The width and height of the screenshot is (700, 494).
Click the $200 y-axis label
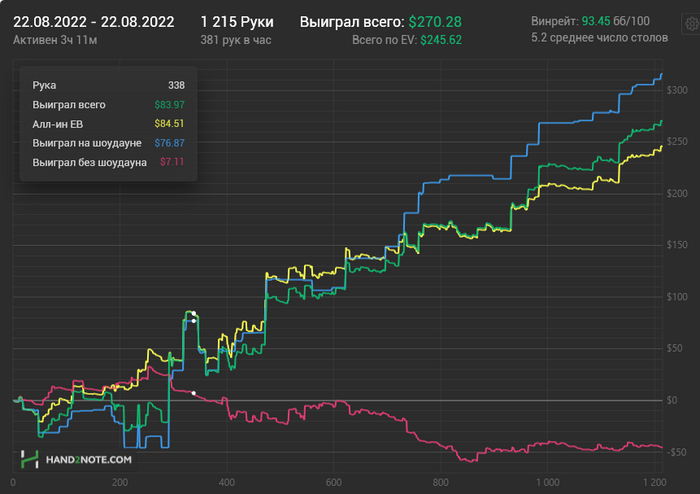pos(677,193)
